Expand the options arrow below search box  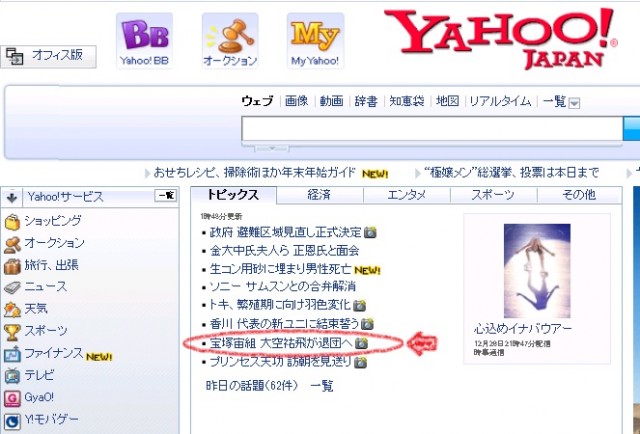pos(272,148)
